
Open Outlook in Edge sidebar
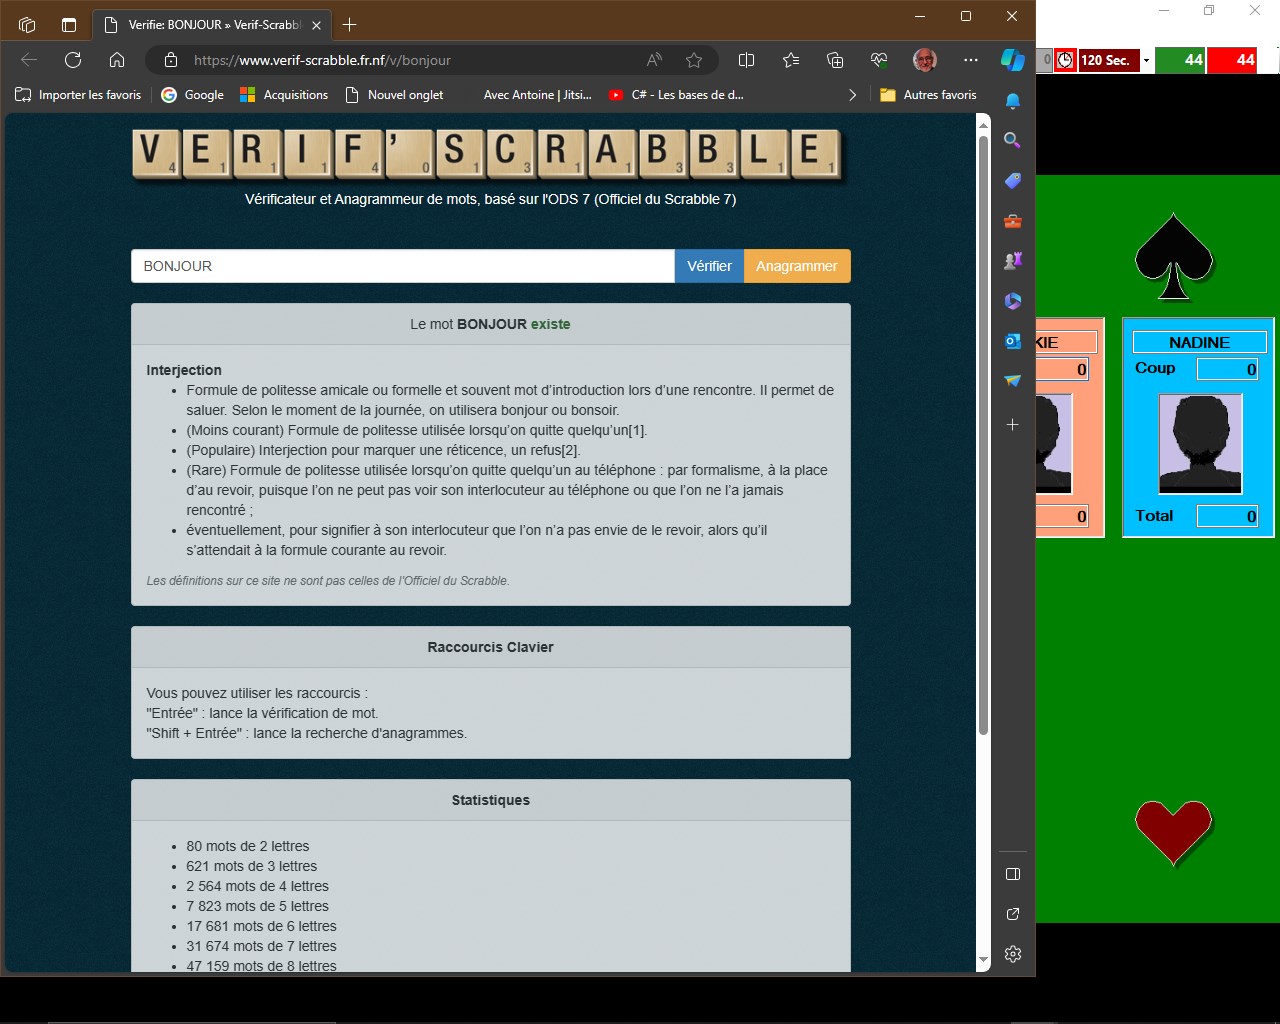(1013, 341)
